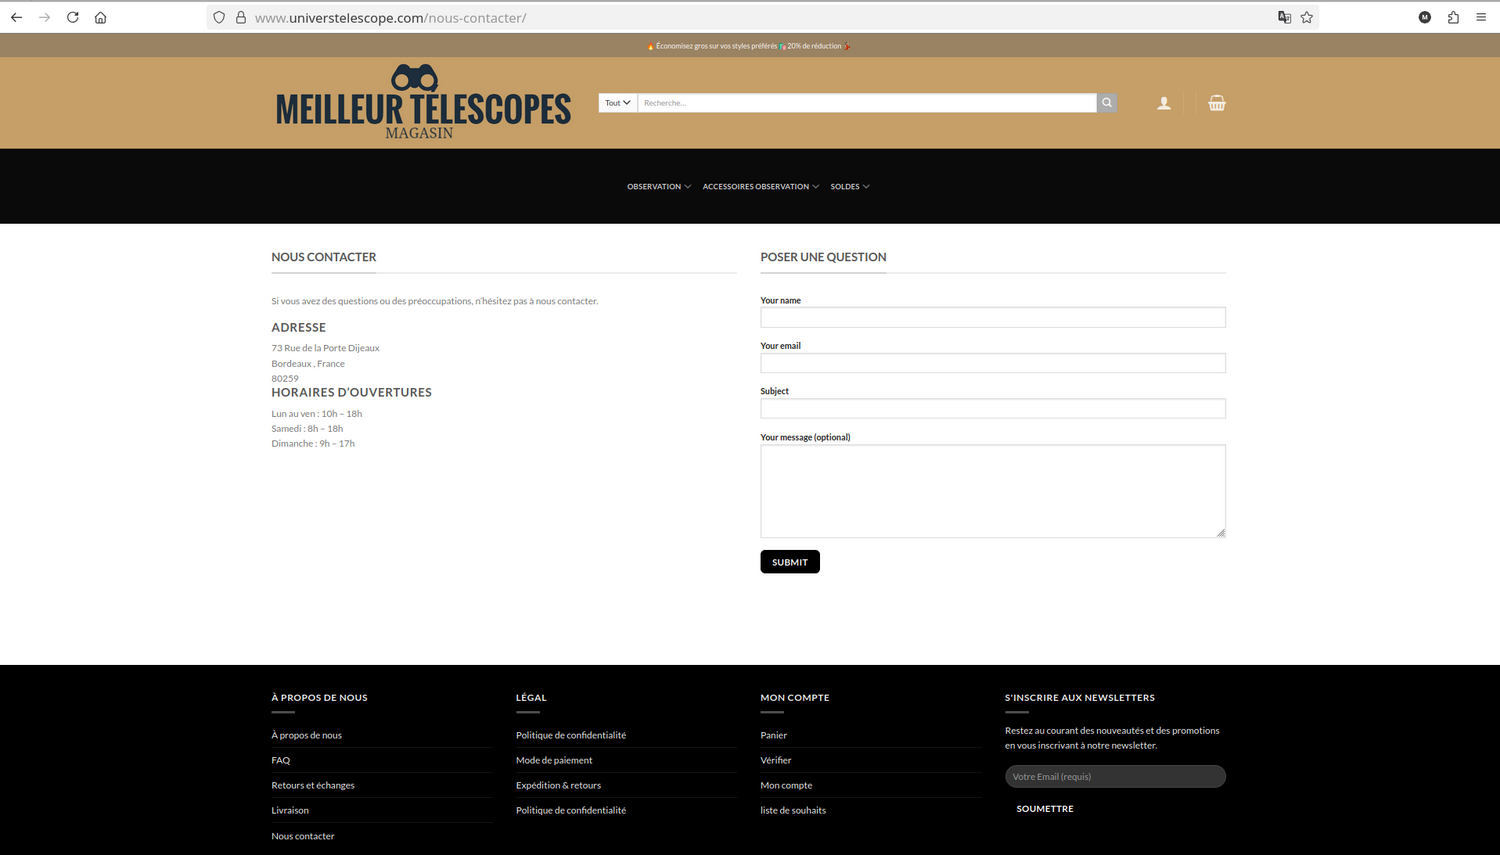Reload the page
Screen dimensions: 1500x855
(72, 17)
